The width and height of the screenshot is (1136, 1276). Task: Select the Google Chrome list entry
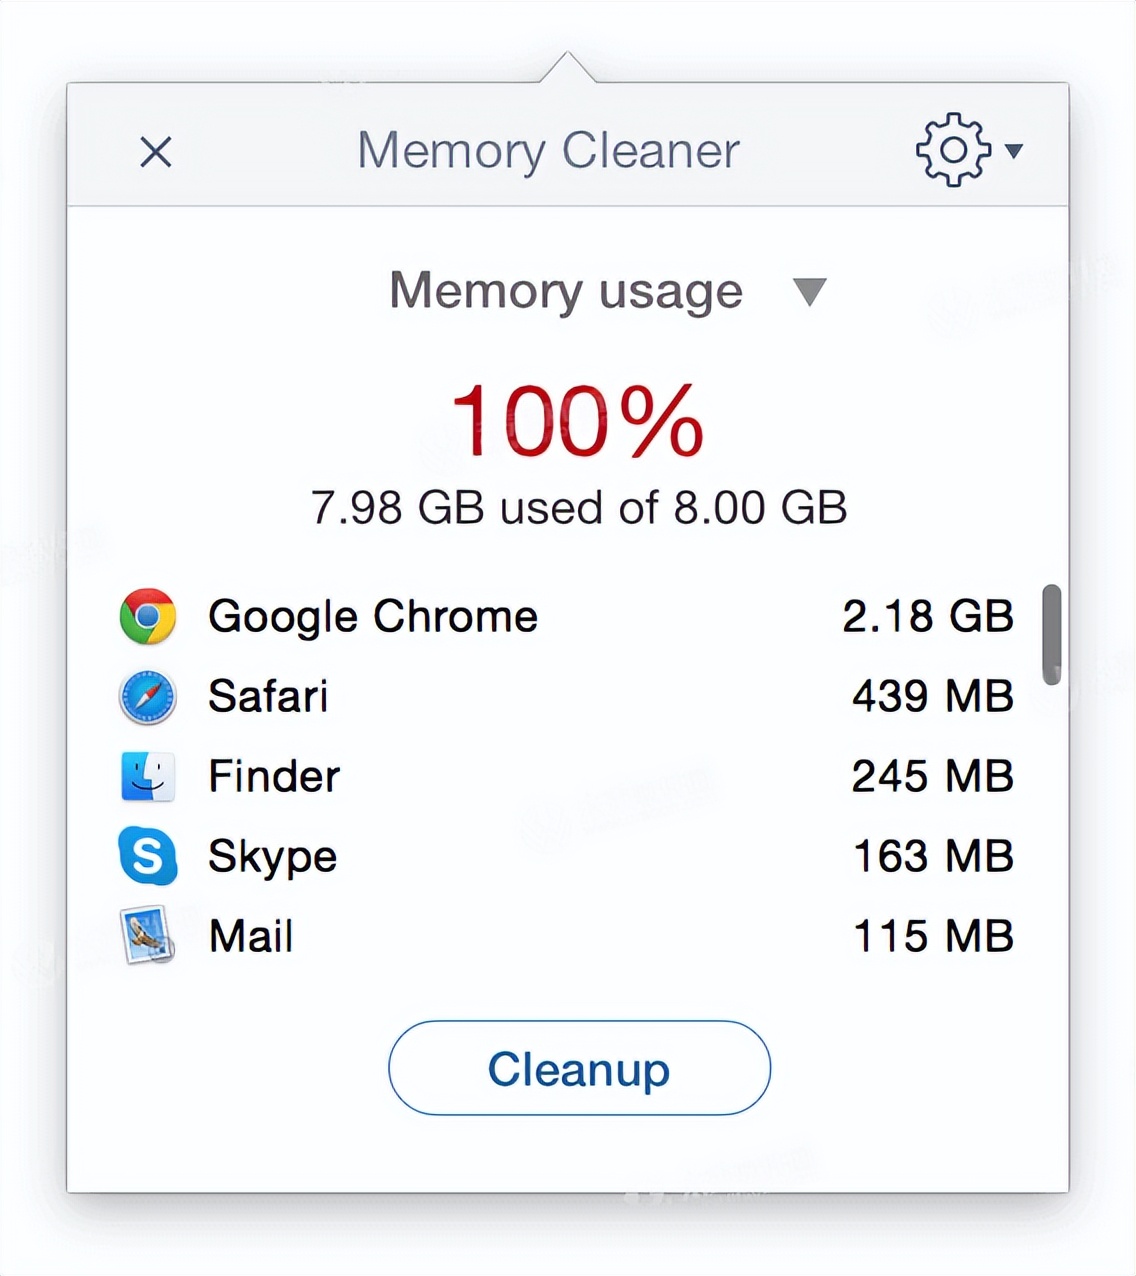372,617
